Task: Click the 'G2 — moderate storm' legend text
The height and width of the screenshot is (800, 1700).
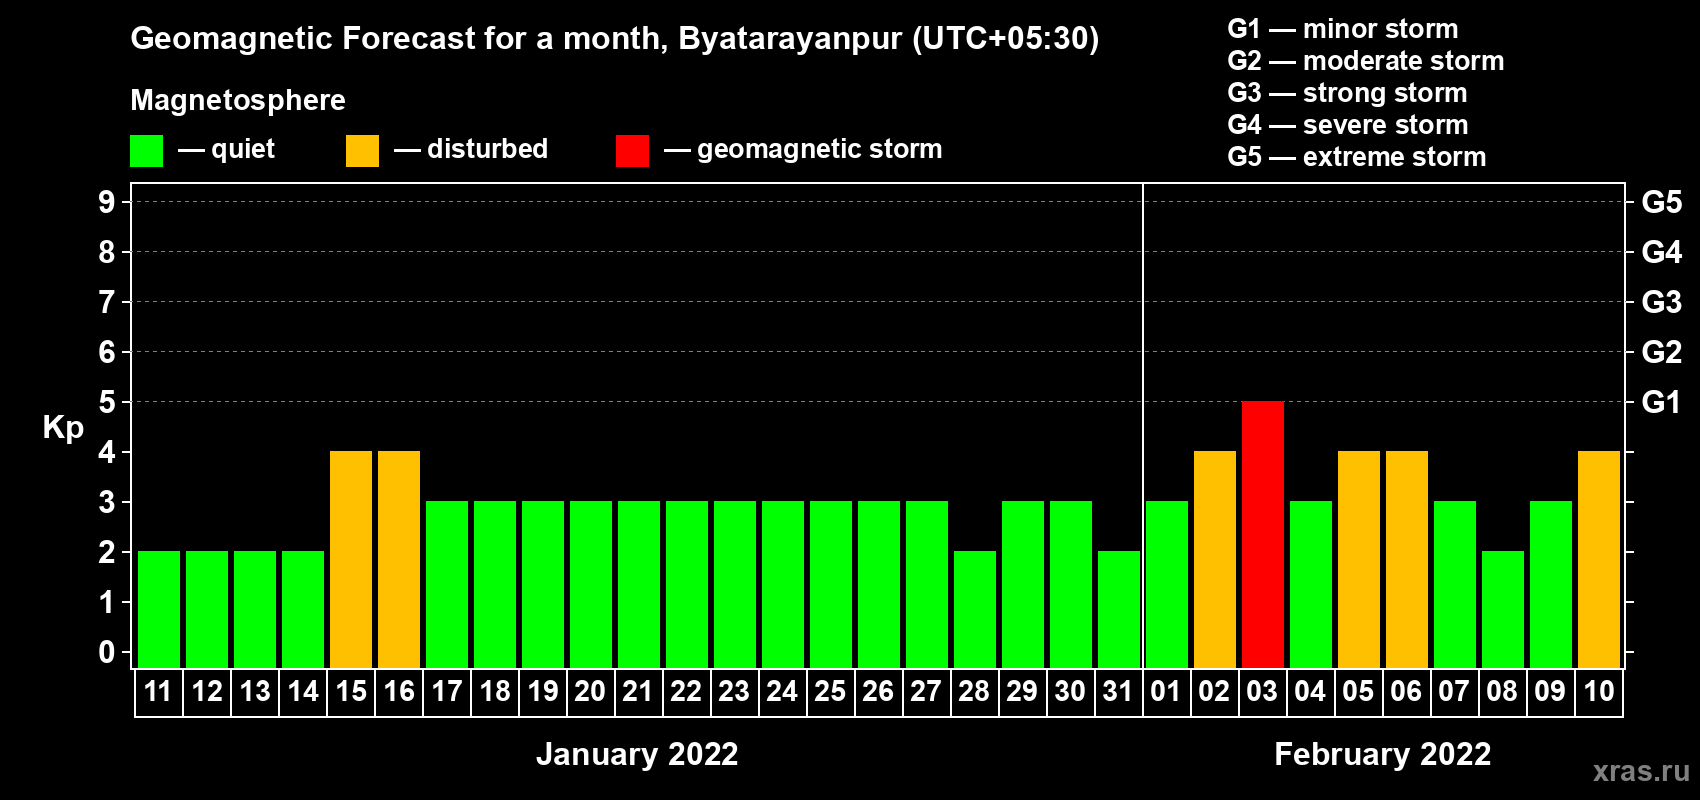Action: point(1366,61)
